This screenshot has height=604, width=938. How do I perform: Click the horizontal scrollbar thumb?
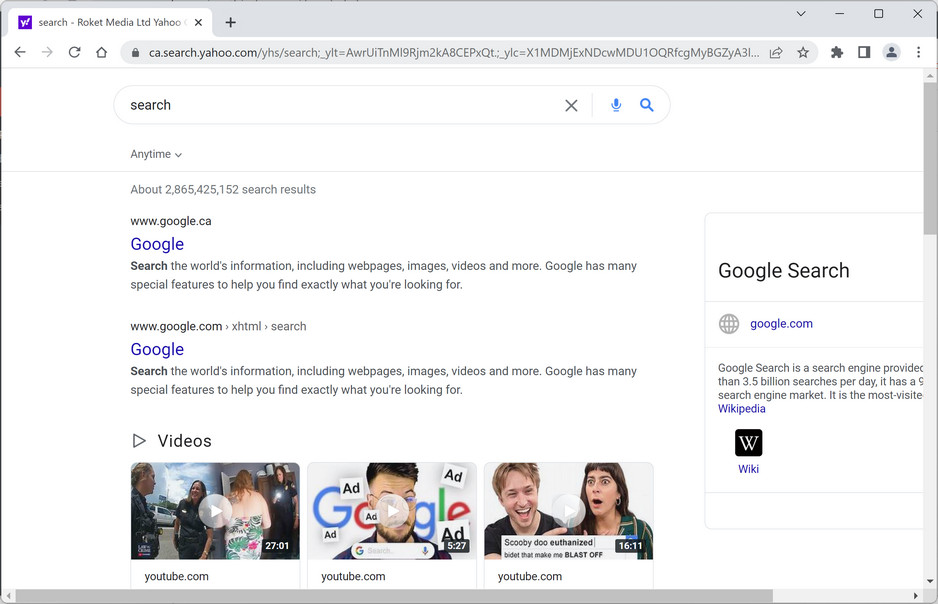[394, 596]
